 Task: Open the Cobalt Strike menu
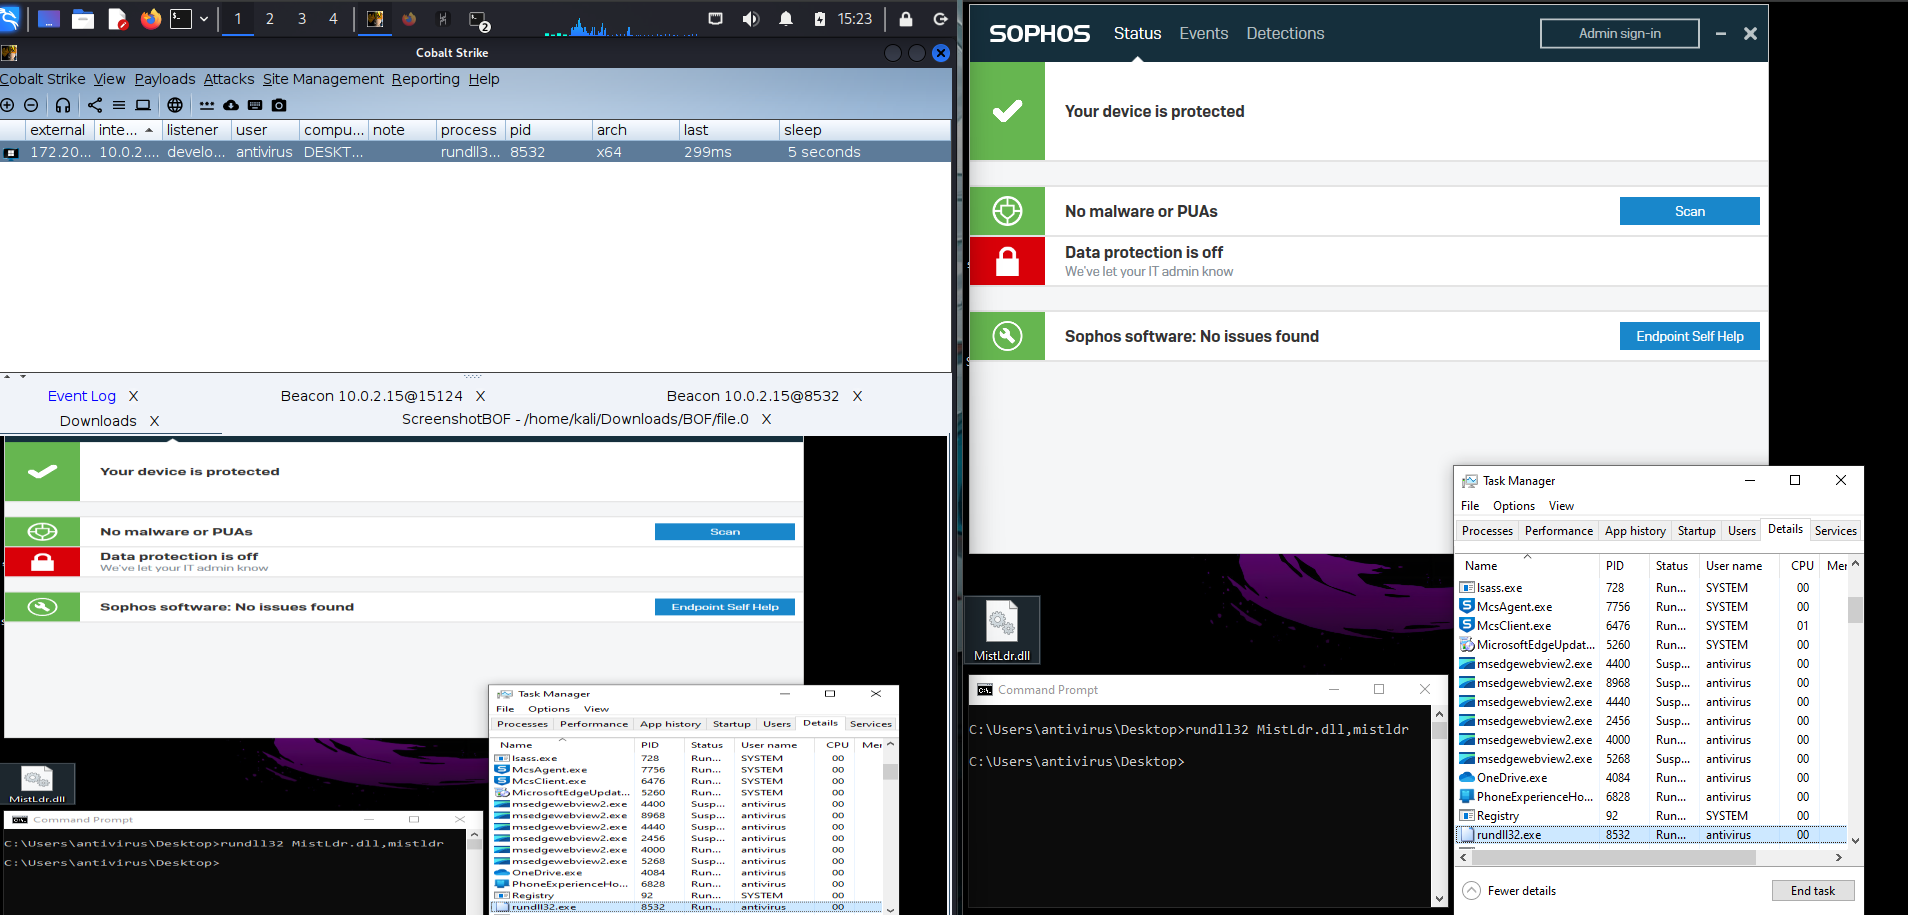43,79
